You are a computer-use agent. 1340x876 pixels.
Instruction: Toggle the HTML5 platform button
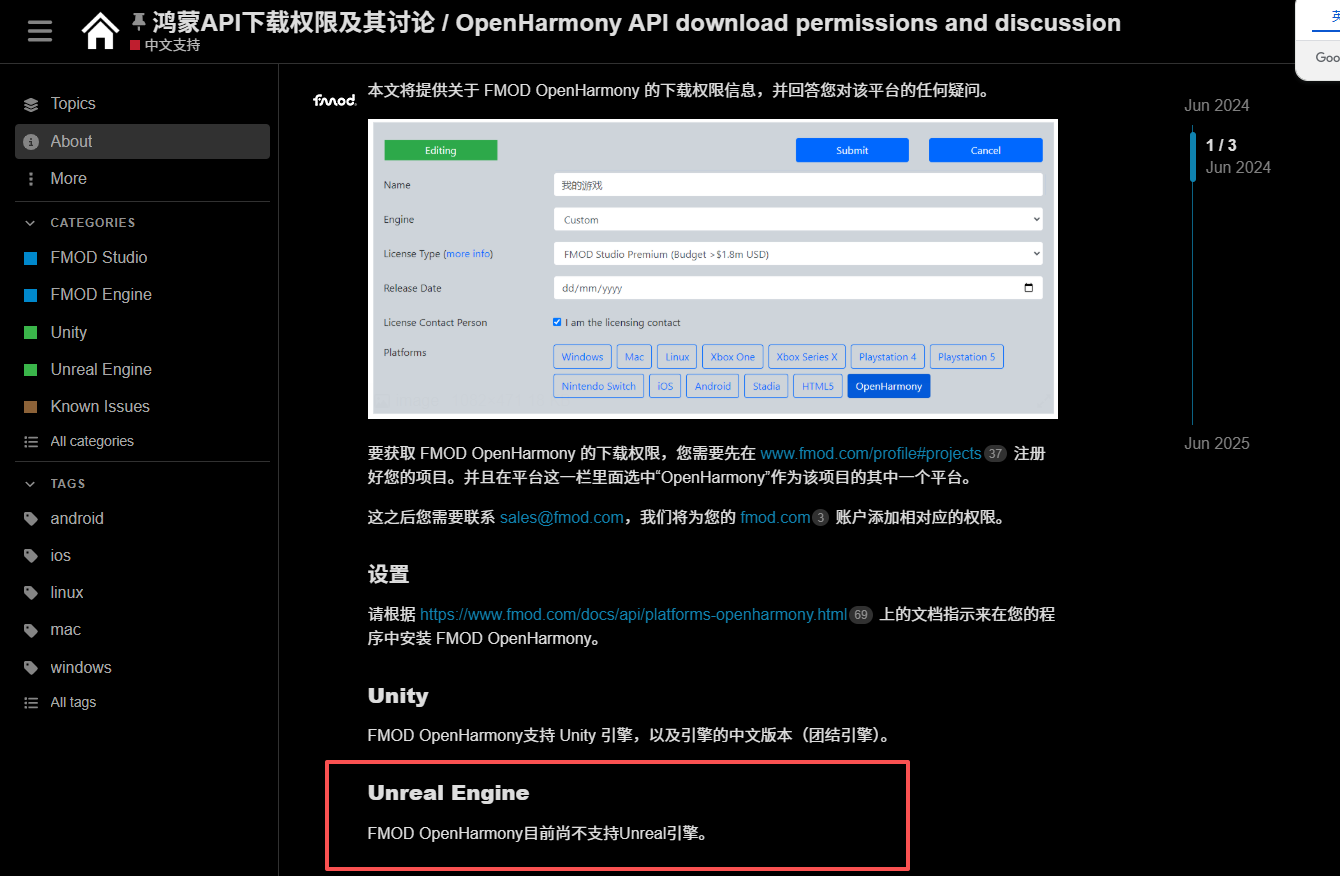pyautogui.click(x=817, y=386)
